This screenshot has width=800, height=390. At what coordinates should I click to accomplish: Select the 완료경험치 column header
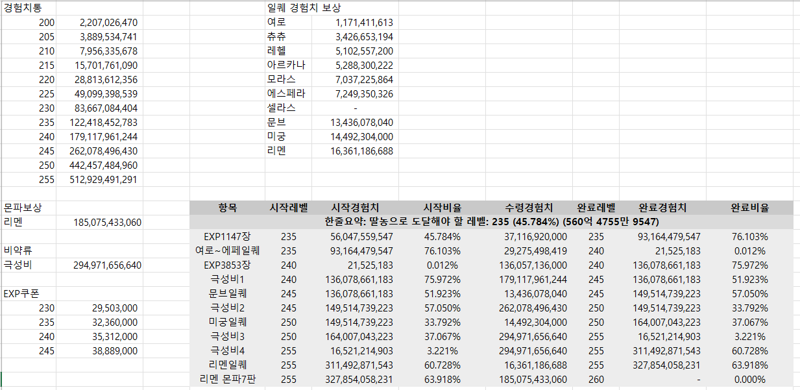(663, 208)
